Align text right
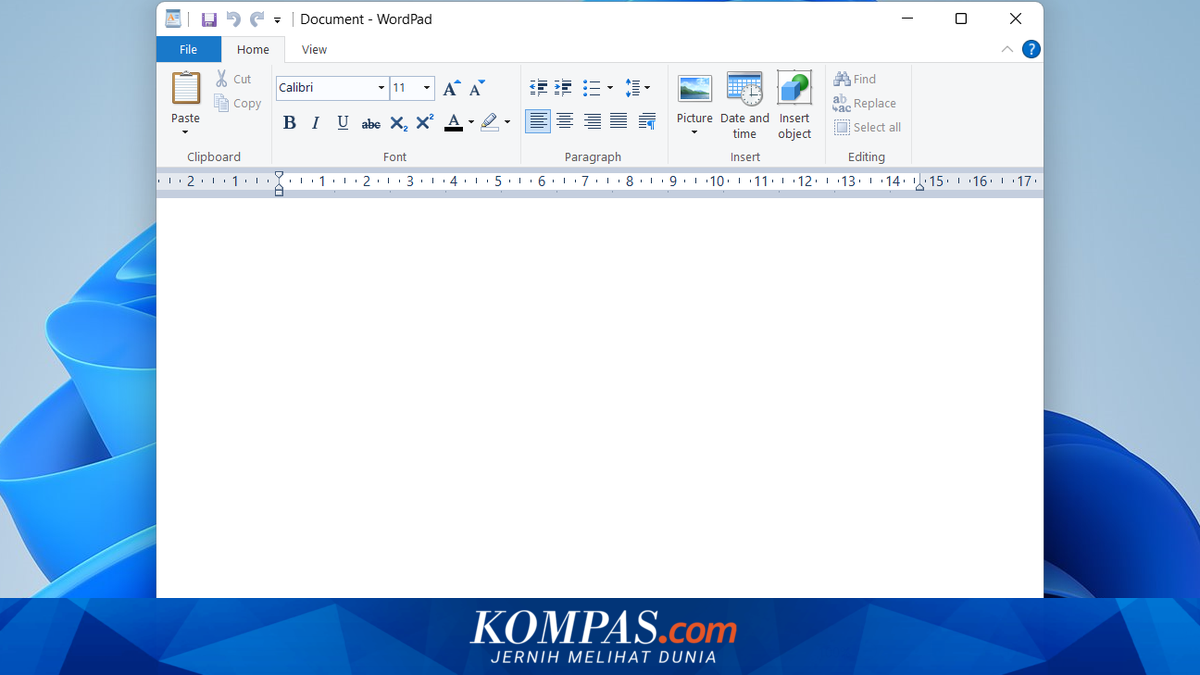Viewport: 1200px width, 675px height. coord(592,122)
